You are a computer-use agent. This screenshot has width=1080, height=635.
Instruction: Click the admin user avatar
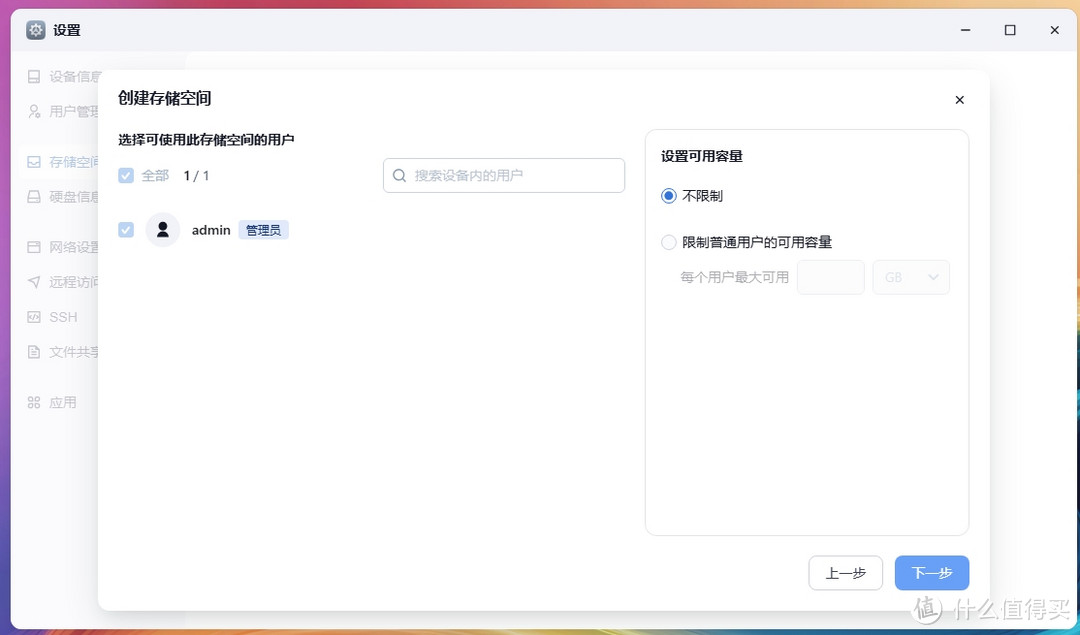(x=162, y=229)
